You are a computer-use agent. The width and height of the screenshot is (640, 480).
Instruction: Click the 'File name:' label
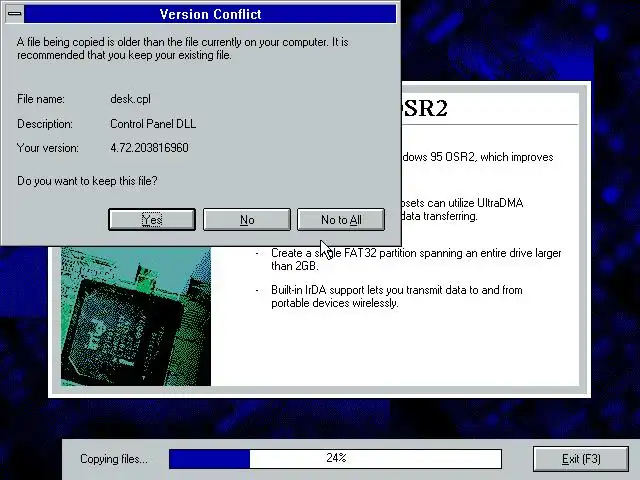click(41, 99)
